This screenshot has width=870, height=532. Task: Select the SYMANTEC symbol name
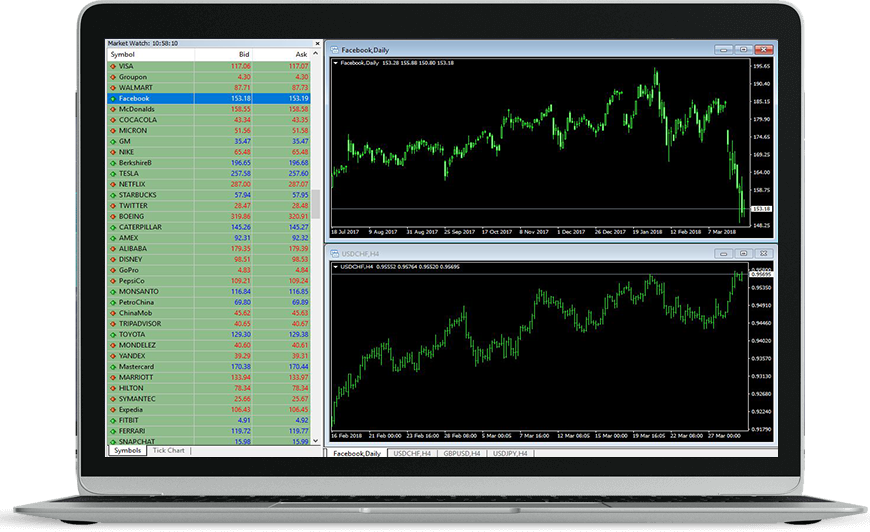tap(137, 399)
